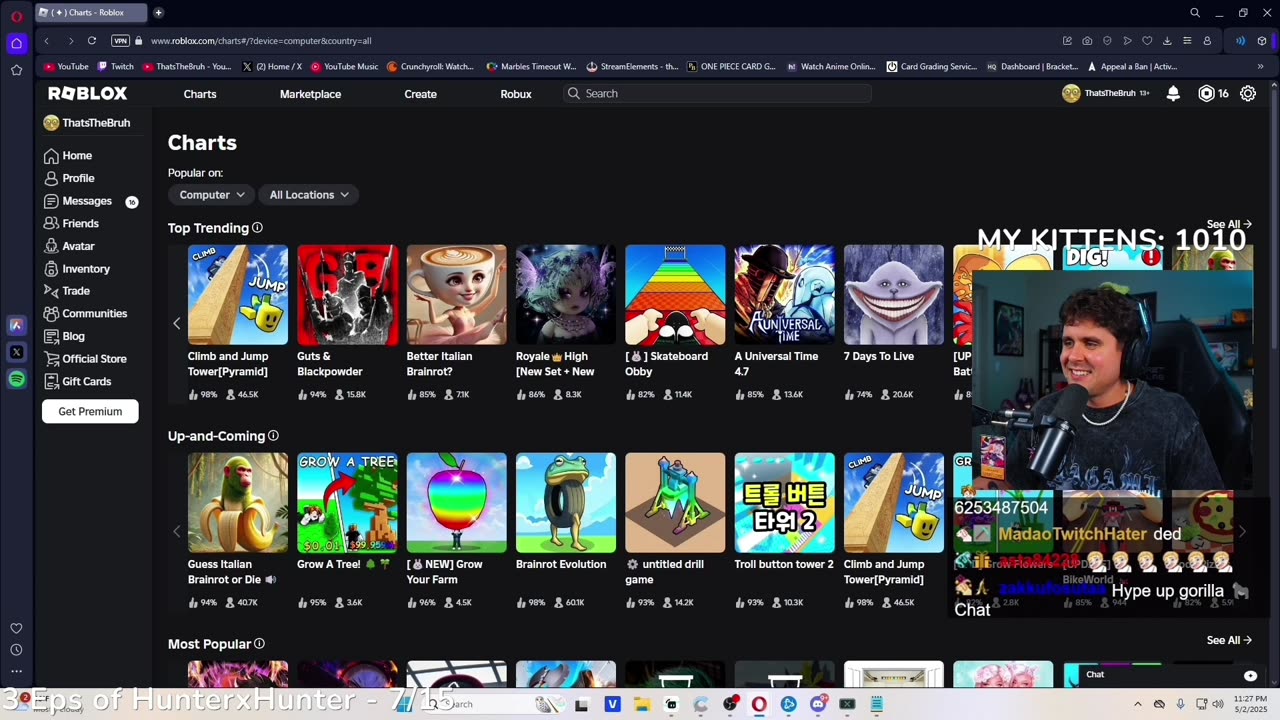Select the Charts - Roblox browser tab
Screen dimensions: 1280x720
pyautogui.click(x=90, y=13)
